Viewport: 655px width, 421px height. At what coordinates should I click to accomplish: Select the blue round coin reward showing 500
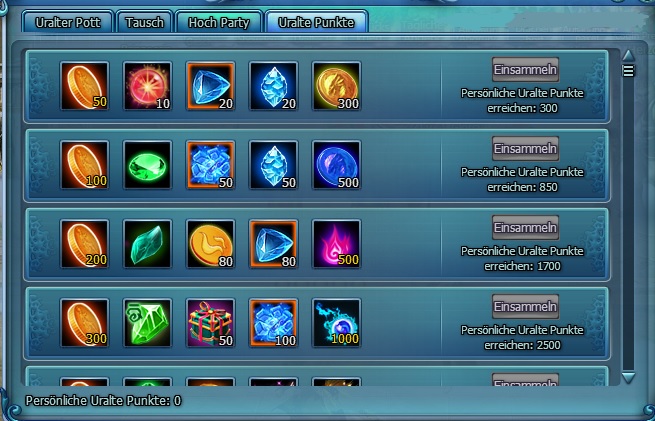[x=336, y=165]
